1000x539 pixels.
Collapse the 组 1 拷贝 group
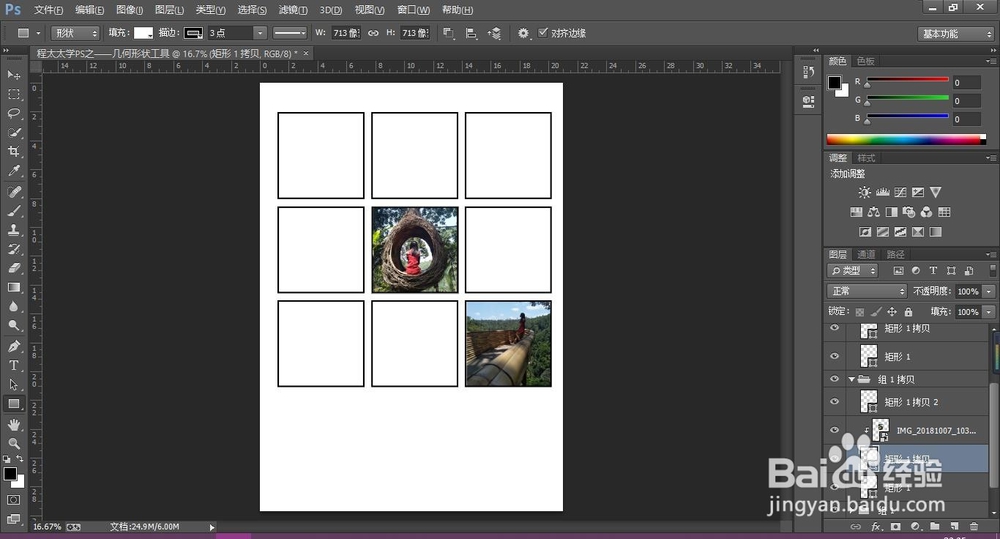point(851,380)
